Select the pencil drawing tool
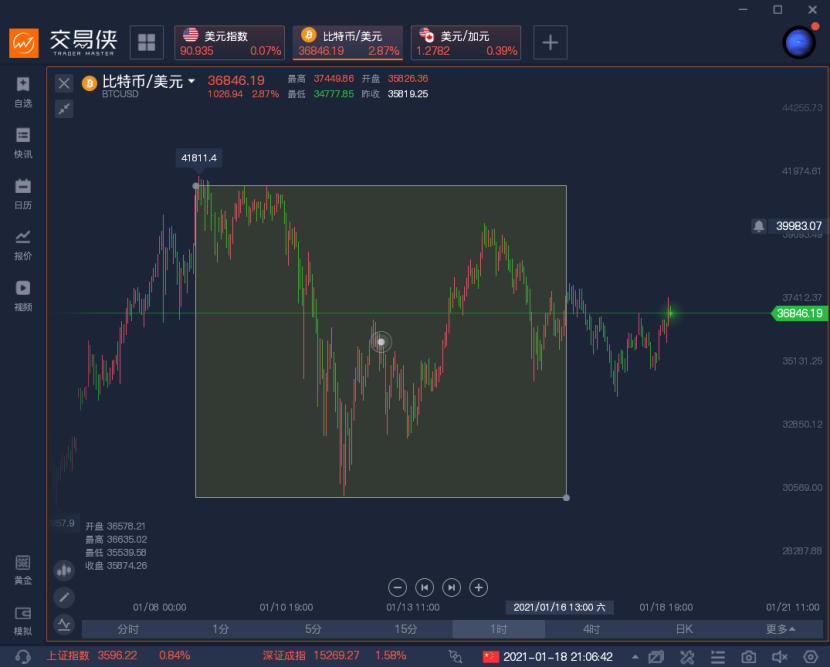The image size is (830, 667). click(x=64, y=597)
